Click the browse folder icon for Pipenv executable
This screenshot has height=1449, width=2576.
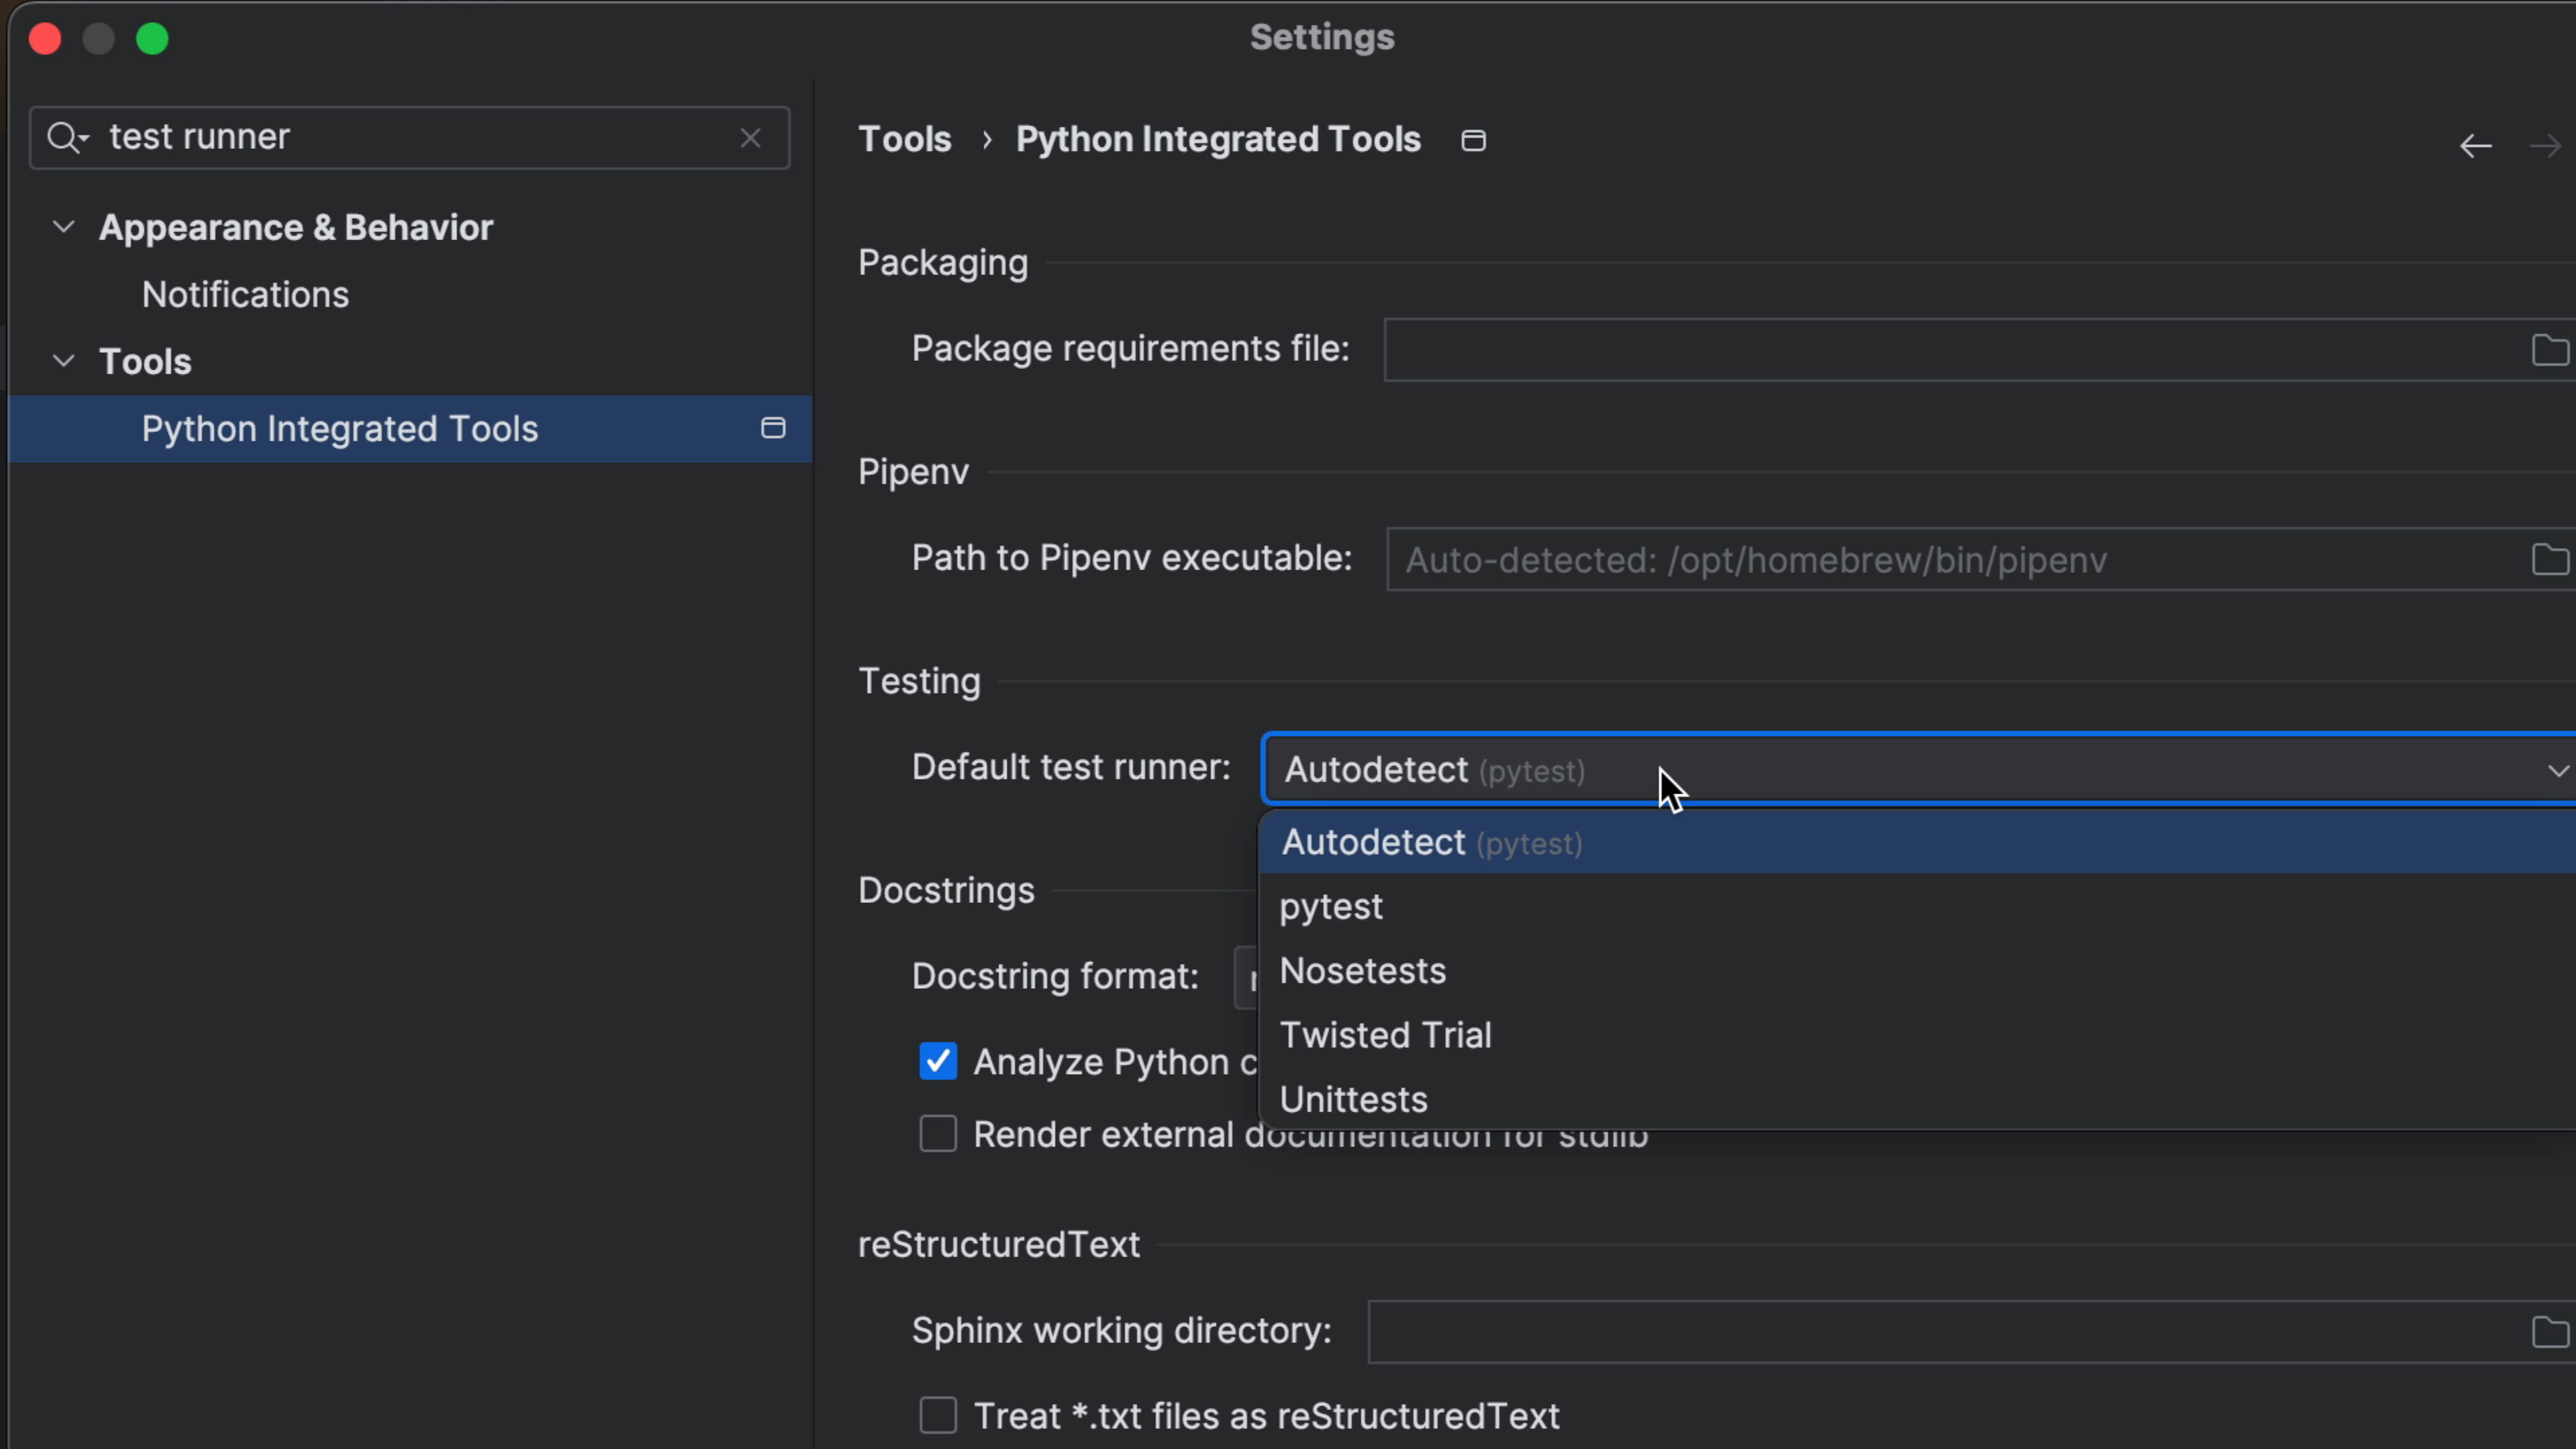tap(2549, 559)
